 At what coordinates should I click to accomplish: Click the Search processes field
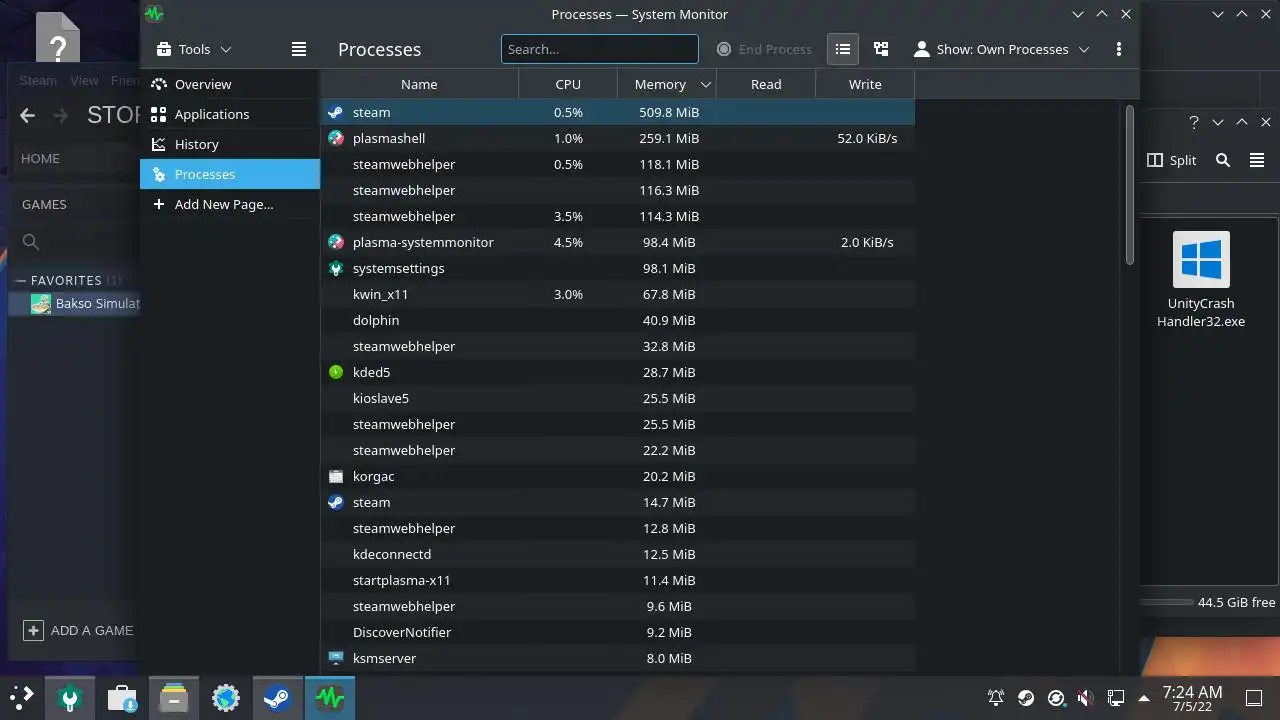click(600, 49)
